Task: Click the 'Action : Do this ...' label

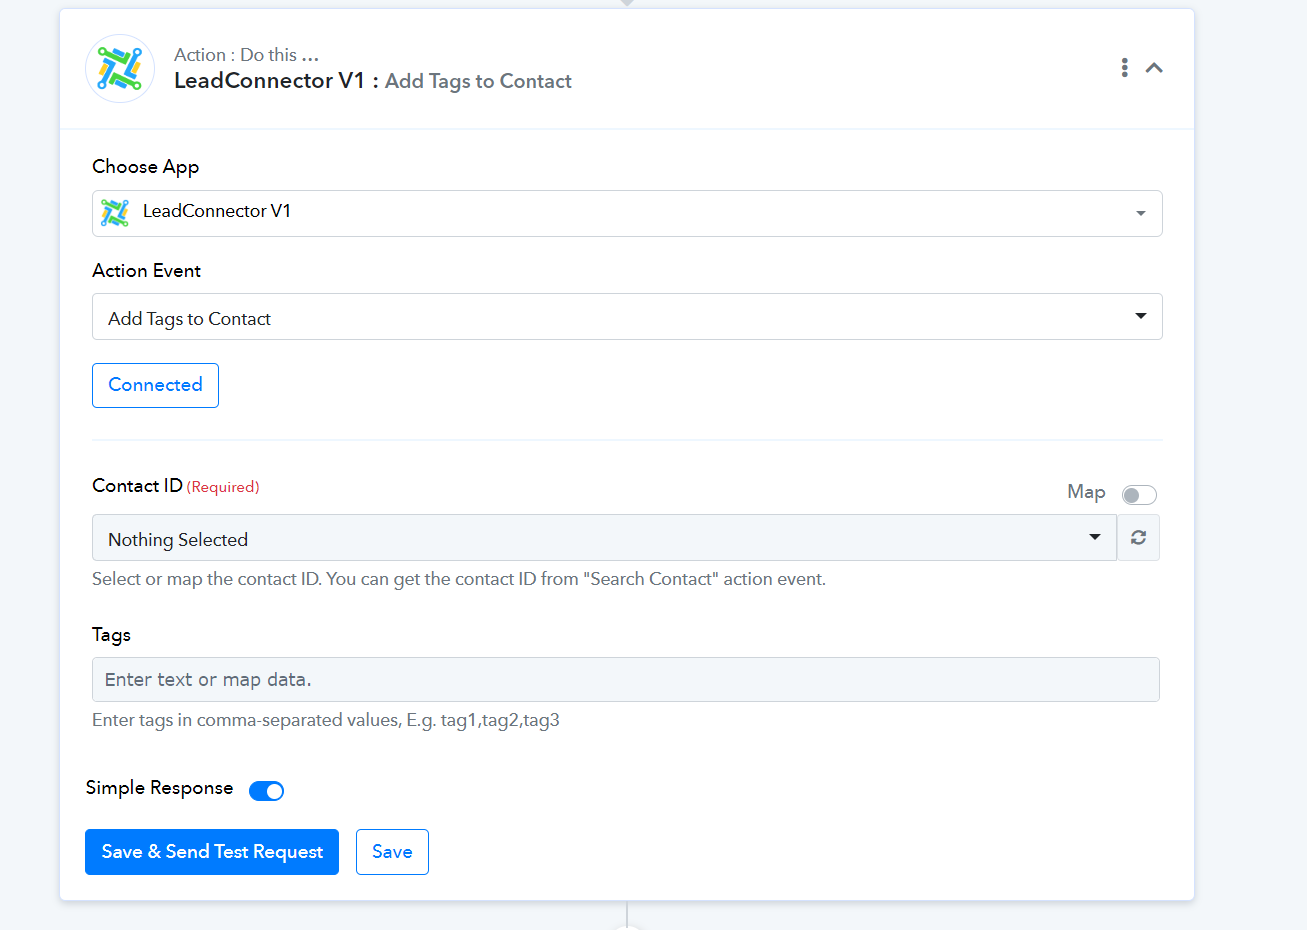Action: pos(246,55)
